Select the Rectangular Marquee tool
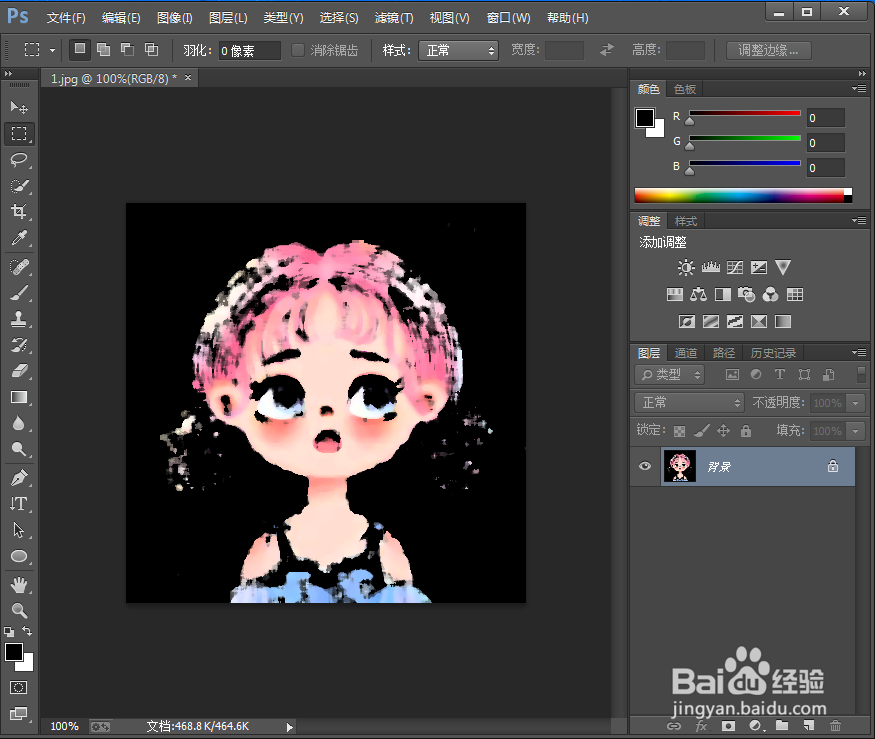This screenshot has width=875, height=739. tap(19, 133)
